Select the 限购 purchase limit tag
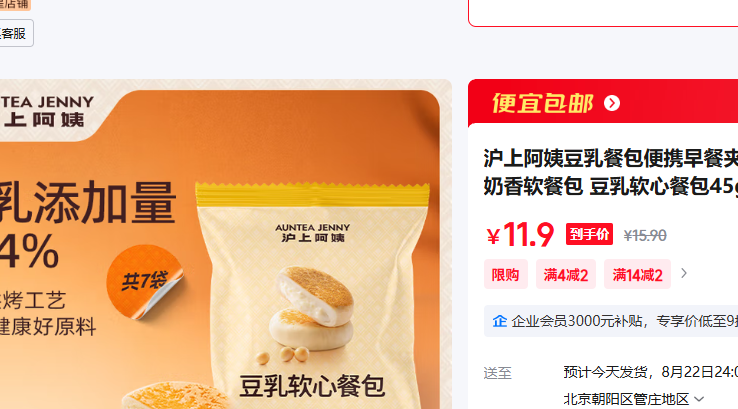 (x=505, y=274)
